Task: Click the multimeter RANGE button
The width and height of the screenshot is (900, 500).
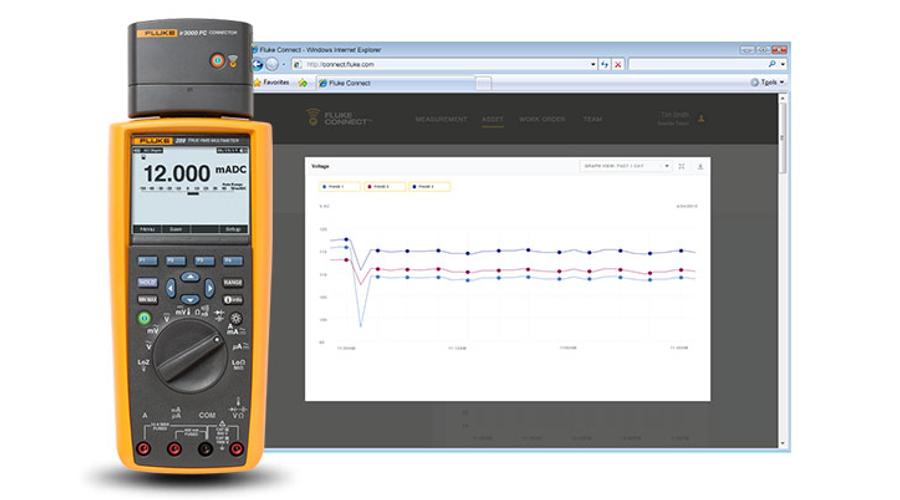Action: [232, 282]
